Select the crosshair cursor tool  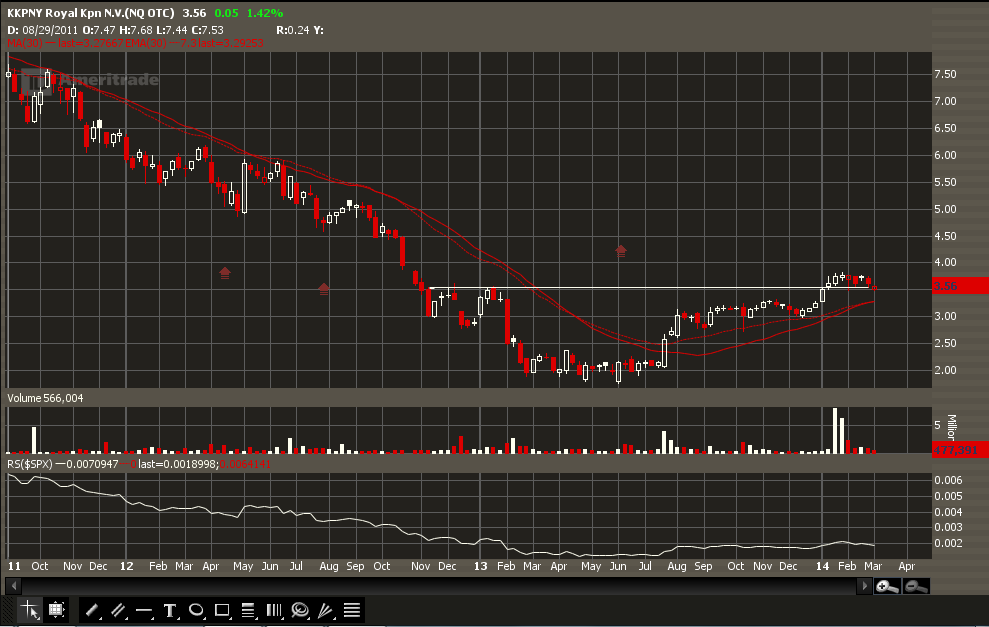(x=29, y=609)
